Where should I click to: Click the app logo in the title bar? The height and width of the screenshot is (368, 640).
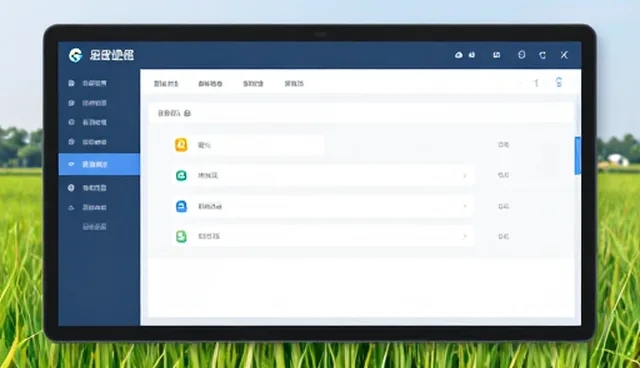coord(75,55)
